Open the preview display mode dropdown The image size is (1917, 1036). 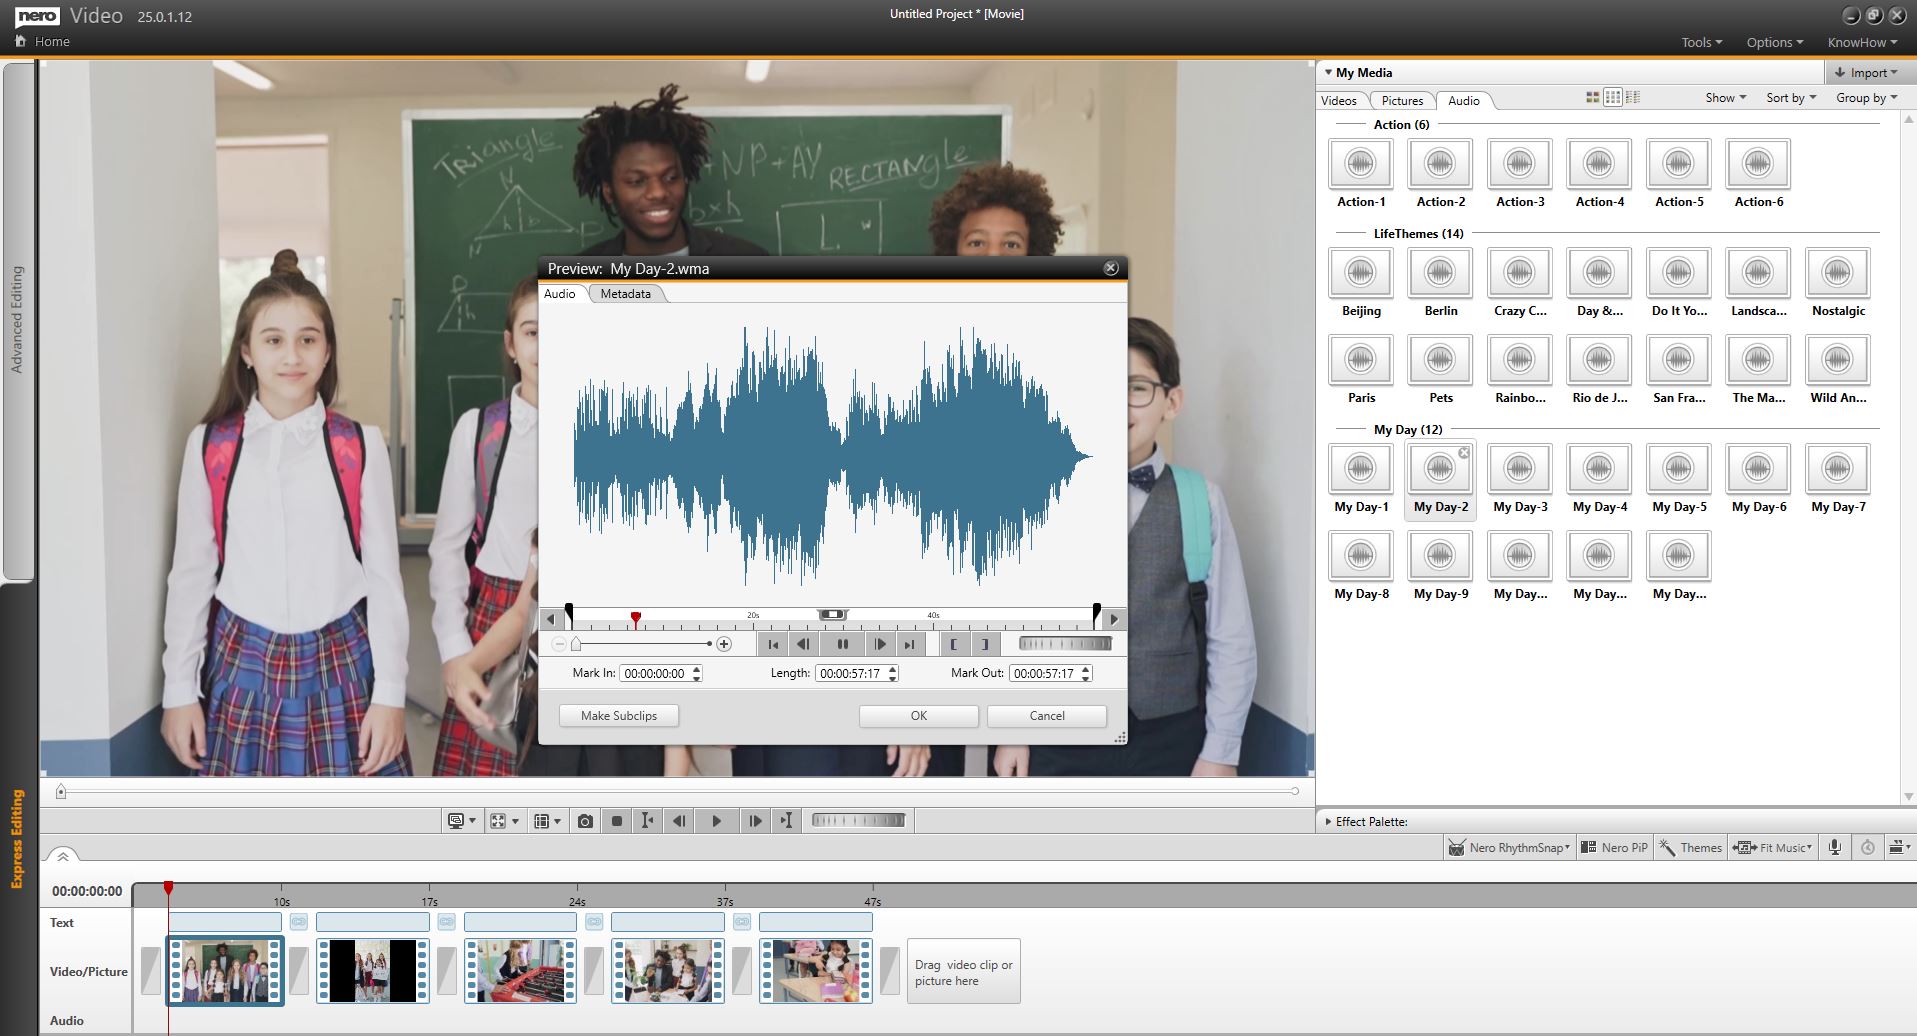click(461, 821)
